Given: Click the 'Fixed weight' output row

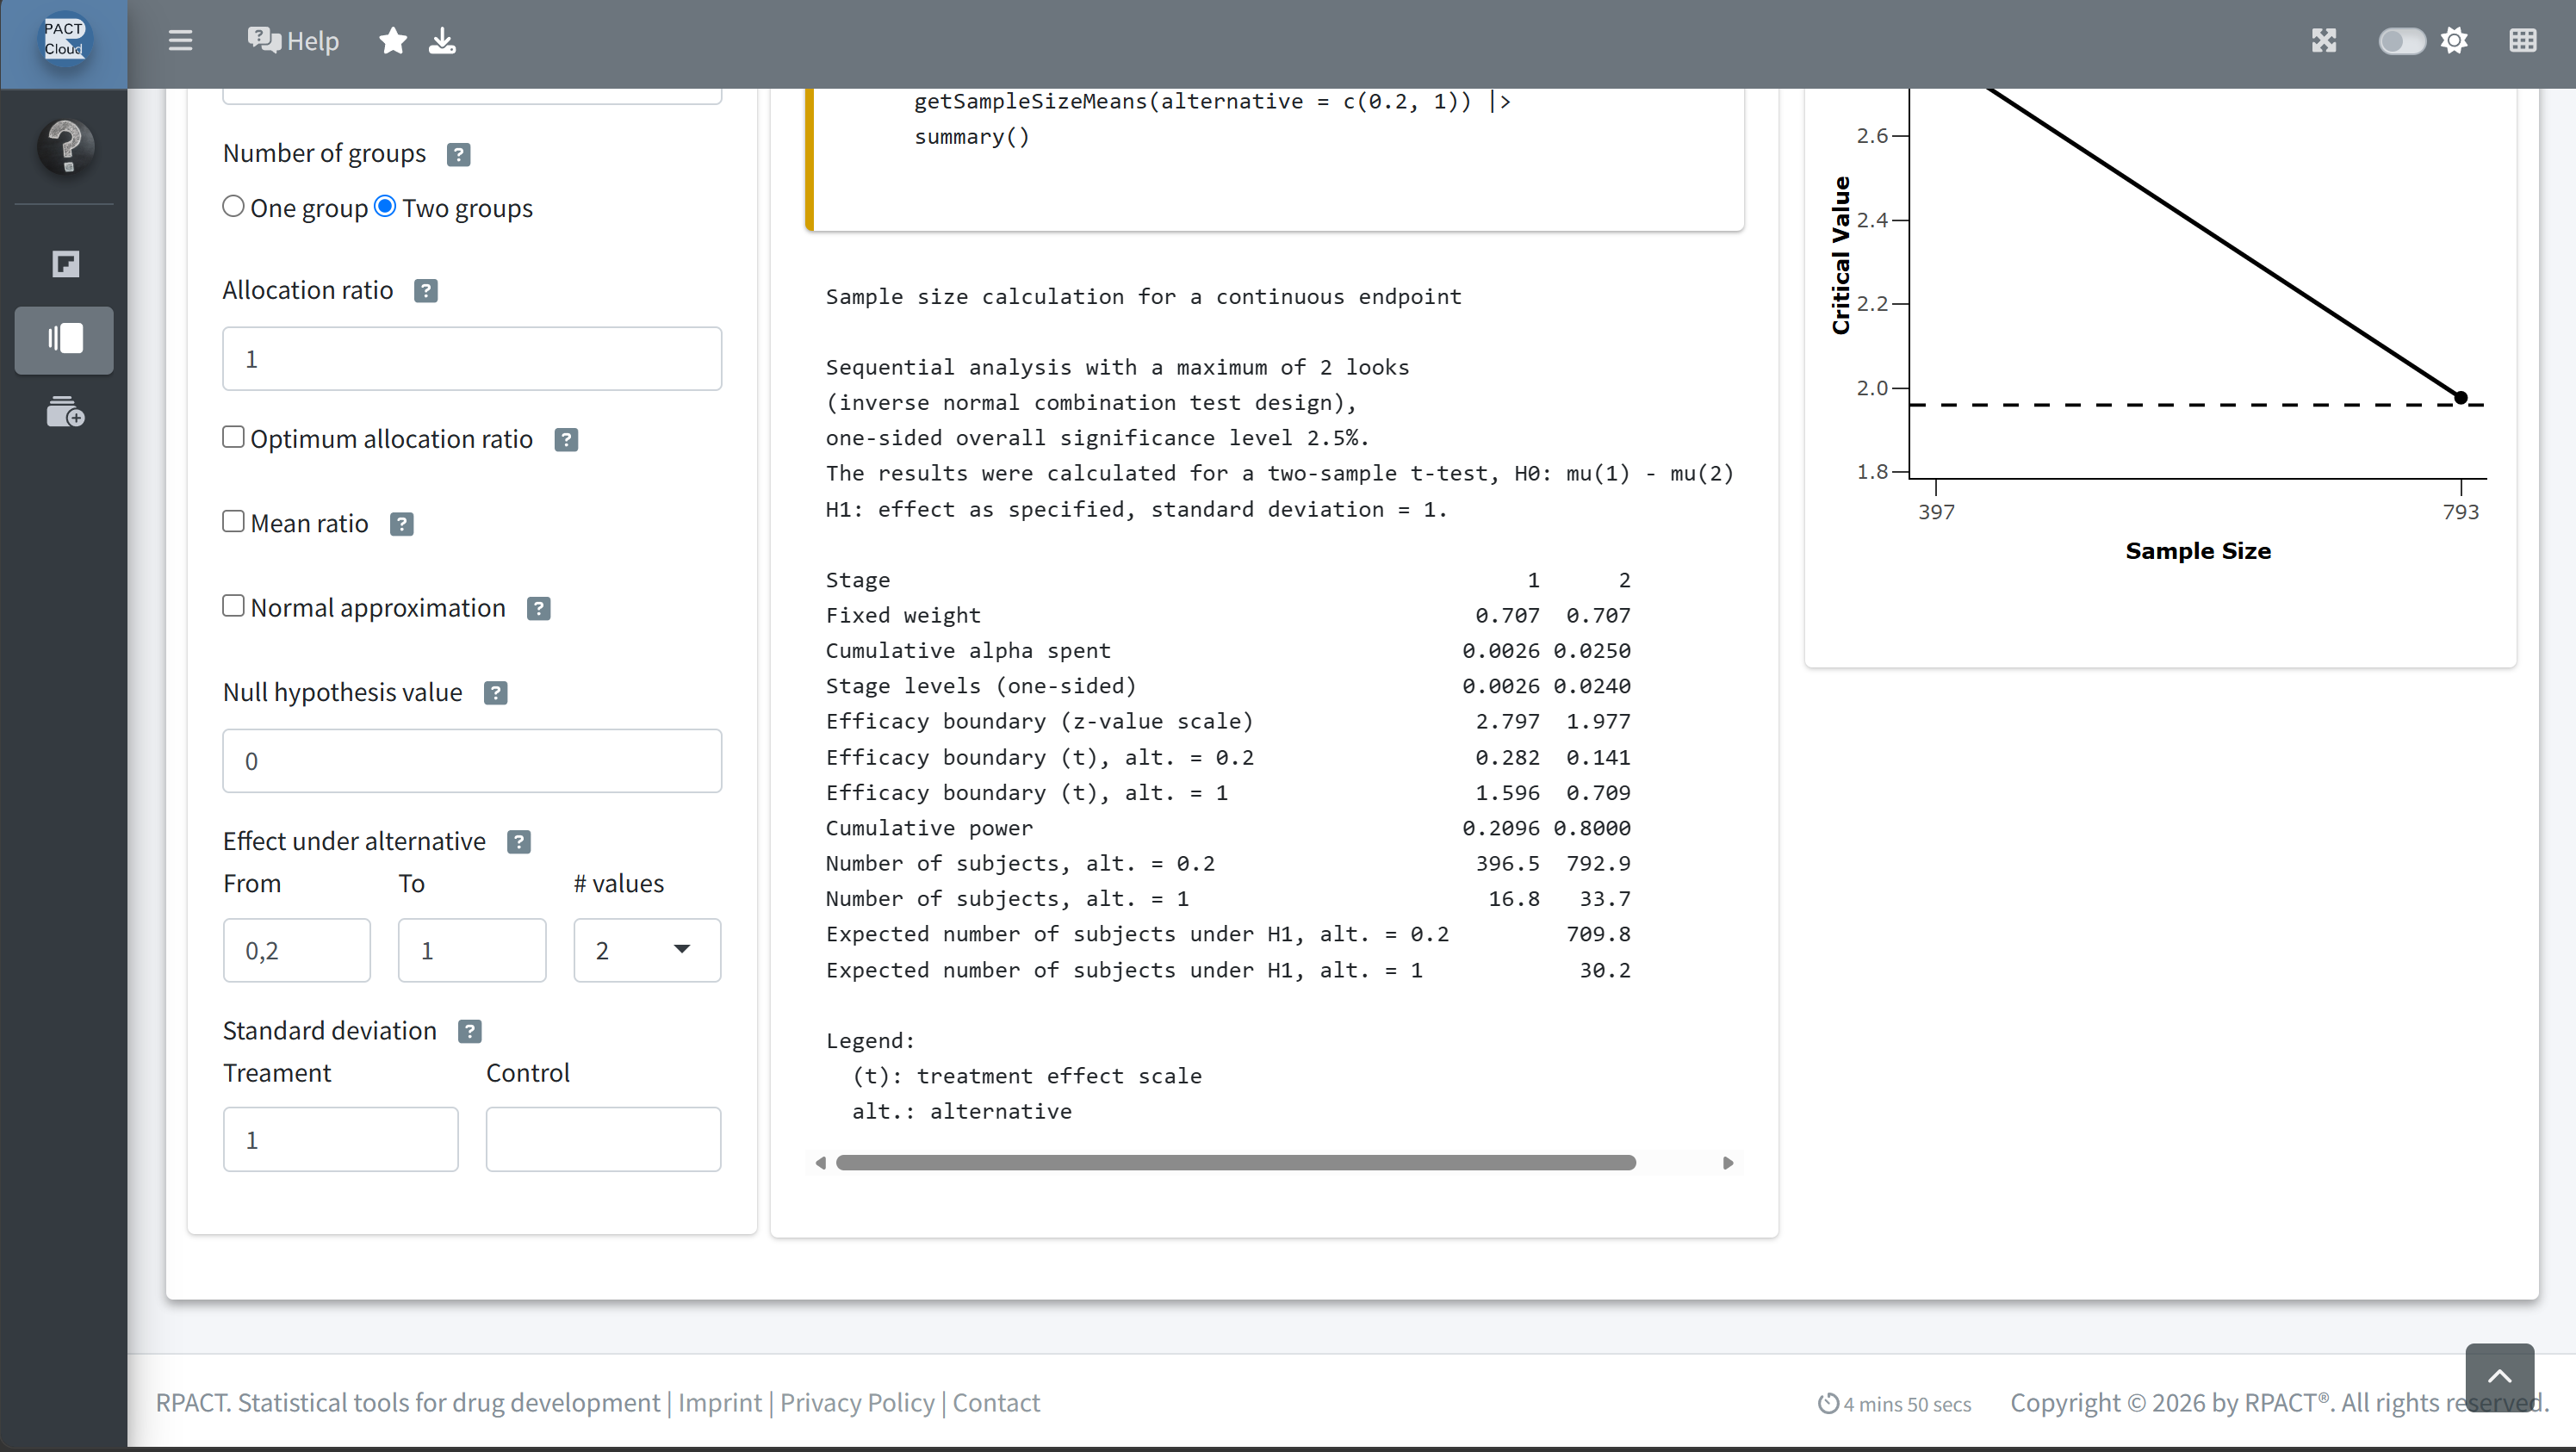Looking at the screenshot, I should (x=1228, y=615).
